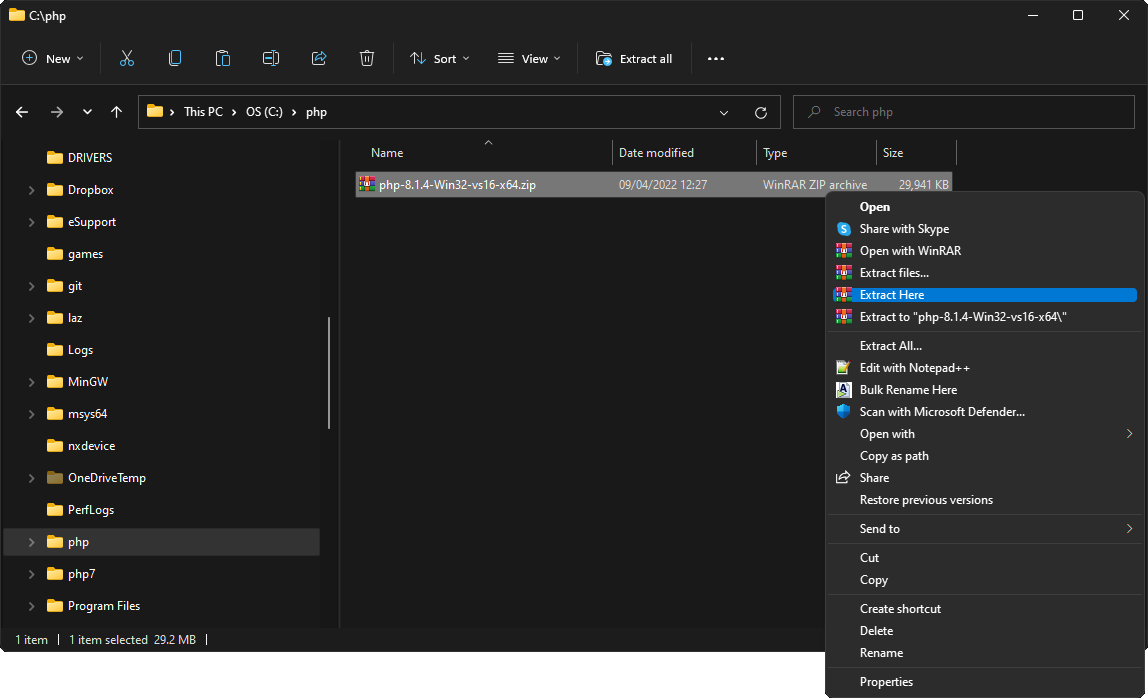
Task: Click the Notepad++ icon in context menu
Action: (843, 368)
